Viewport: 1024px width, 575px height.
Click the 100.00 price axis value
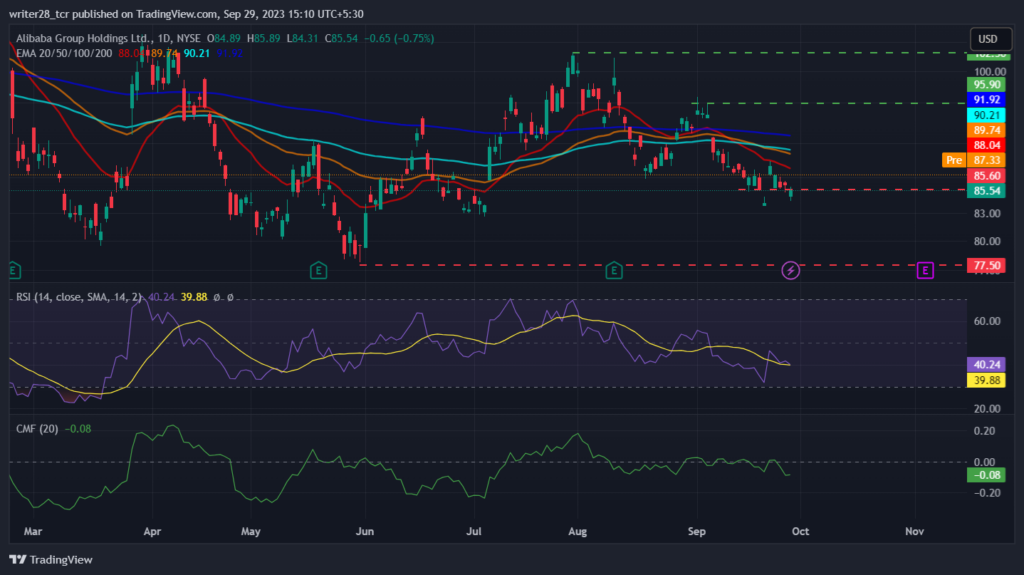coord(989,72)
